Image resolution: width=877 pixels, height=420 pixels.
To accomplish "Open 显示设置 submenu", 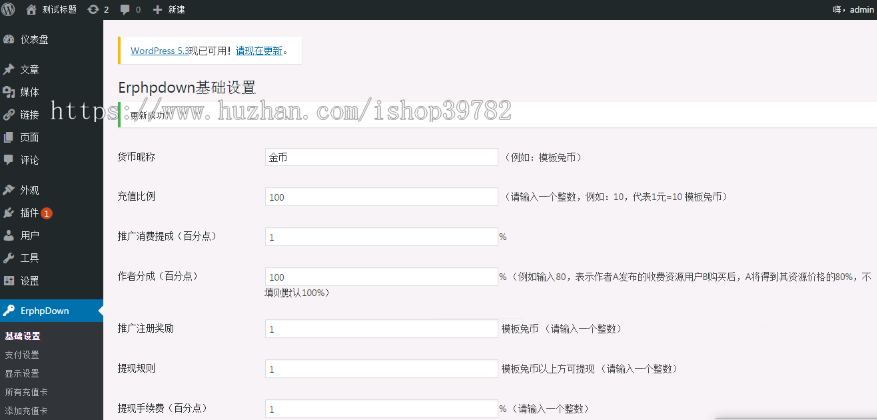I will [22, 374].
